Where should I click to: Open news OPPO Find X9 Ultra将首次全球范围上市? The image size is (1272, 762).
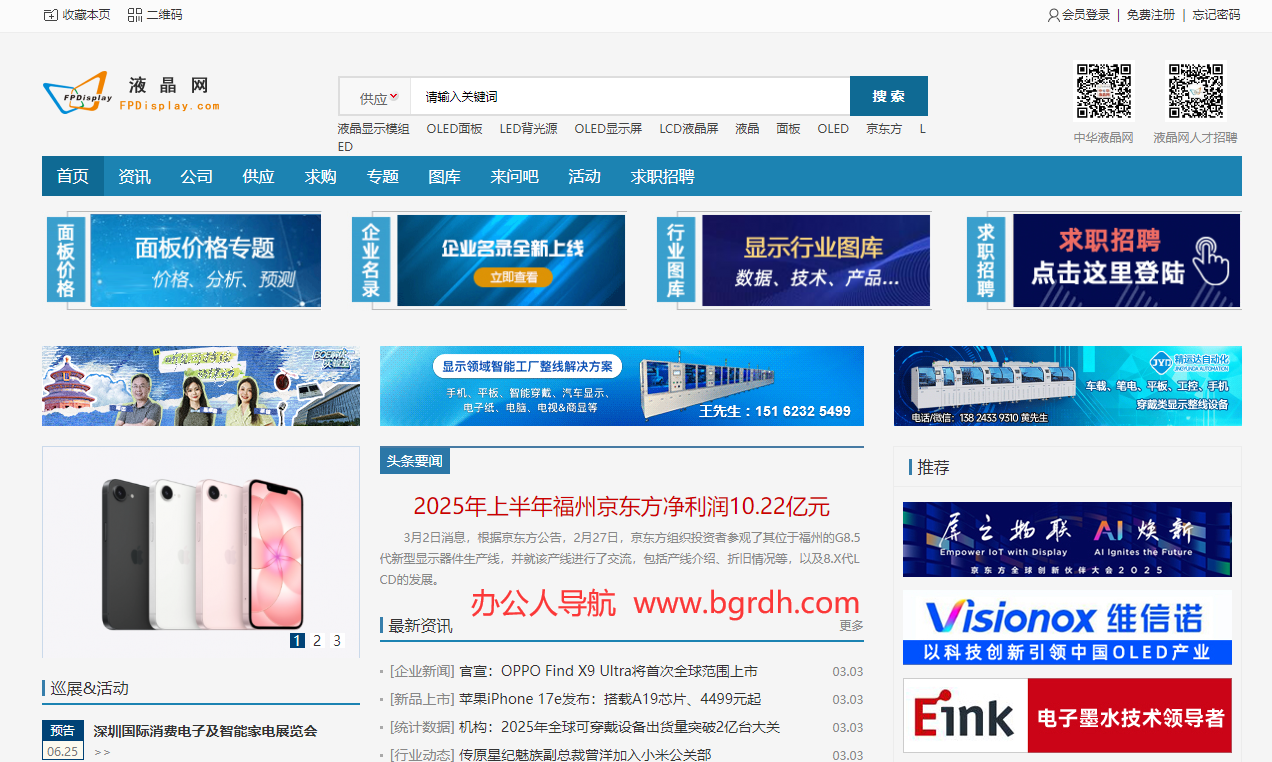coord(608,671)
